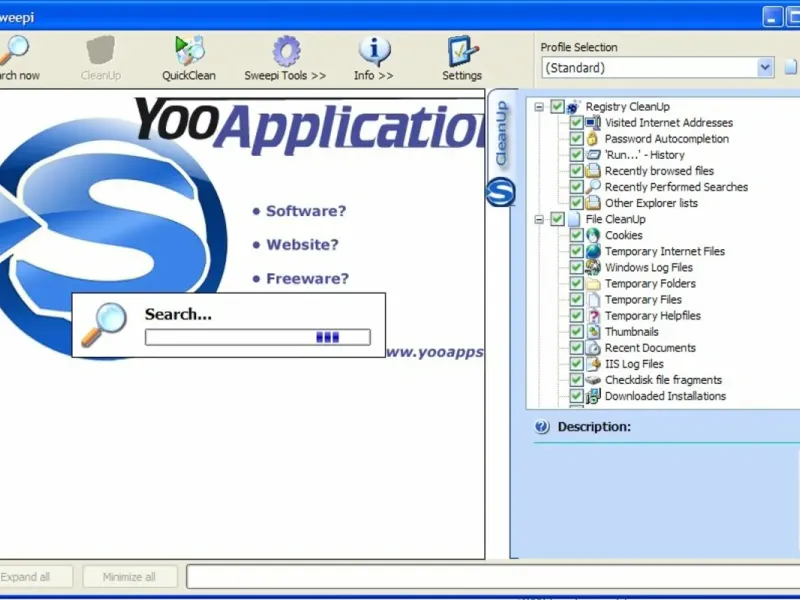800x600 pixels.
Task: Click the File CleanUp page icon
Action: coord(574,219)
